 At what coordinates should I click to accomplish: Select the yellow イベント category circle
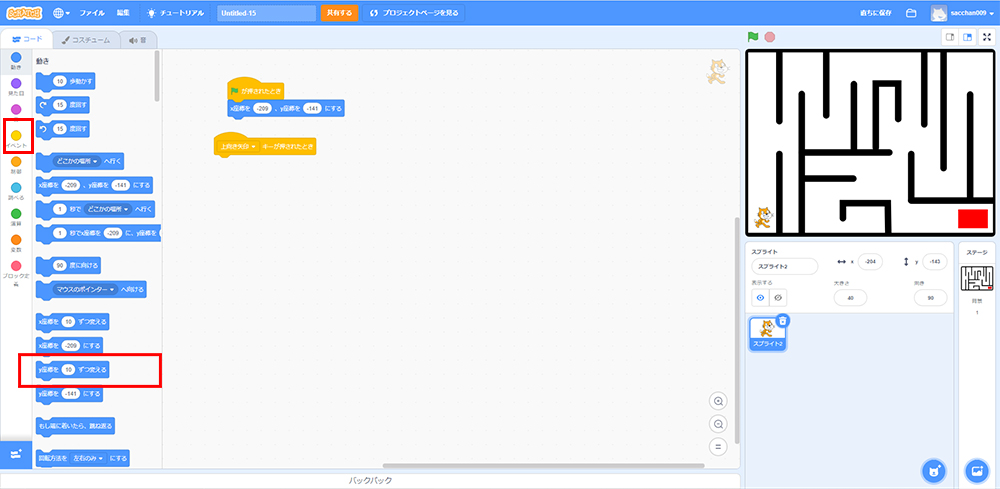pyautogui.click(x=16, y=136)
